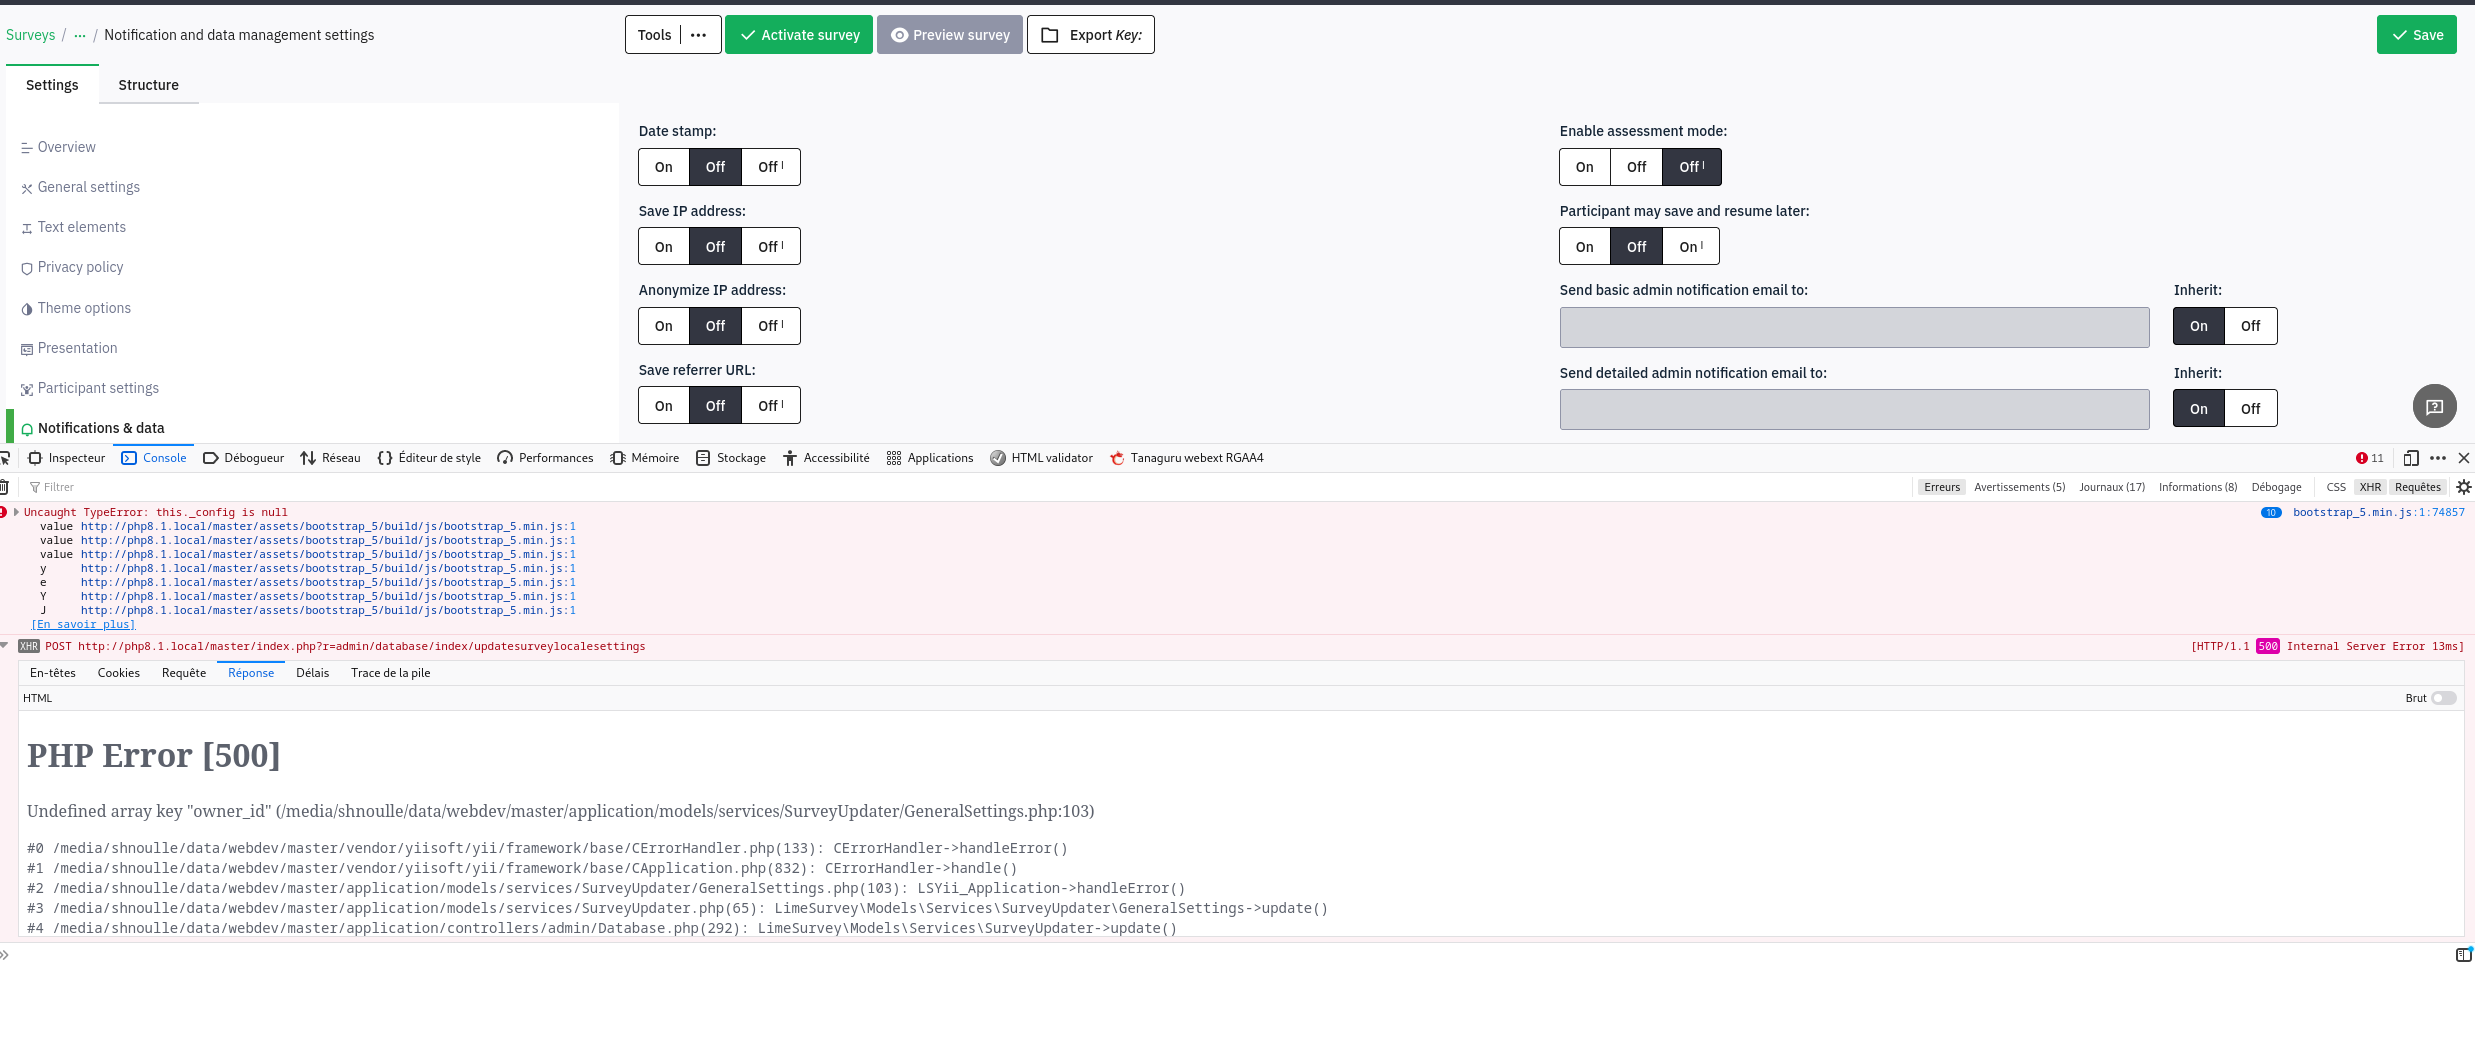
Task: Open devtools three-dots customize menu
Action: point(2438,458)
